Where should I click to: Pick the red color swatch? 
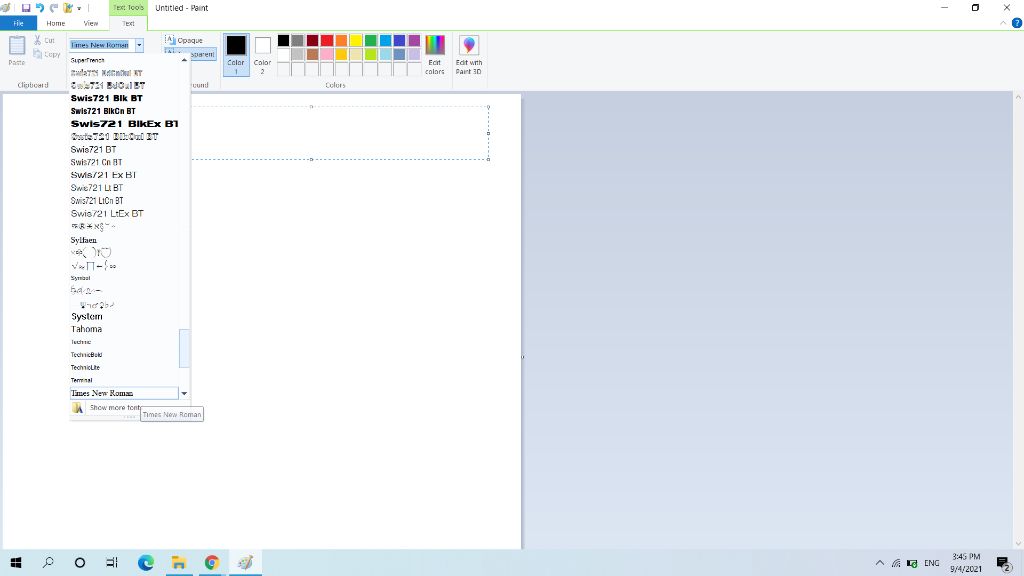pyautogui.click(x=327, y=40)
